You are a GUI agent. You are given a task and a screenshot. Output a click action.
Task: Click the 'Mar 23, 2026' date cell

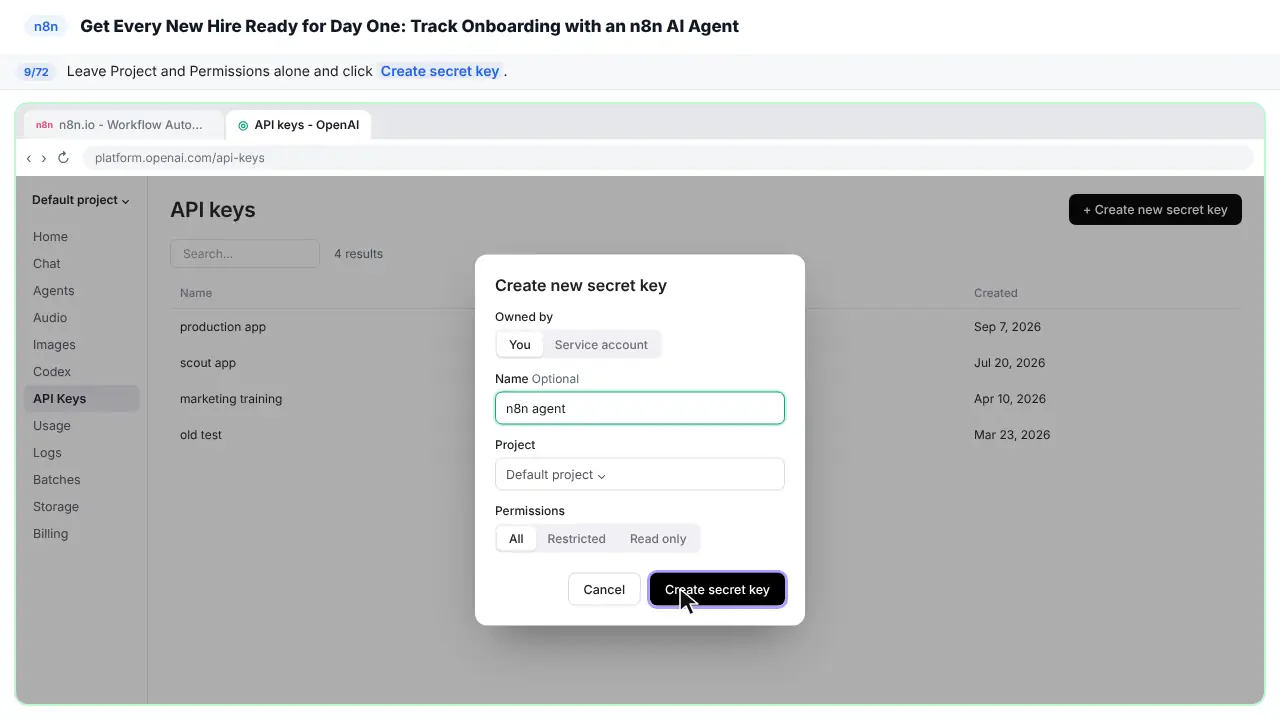coord(1012,435)
